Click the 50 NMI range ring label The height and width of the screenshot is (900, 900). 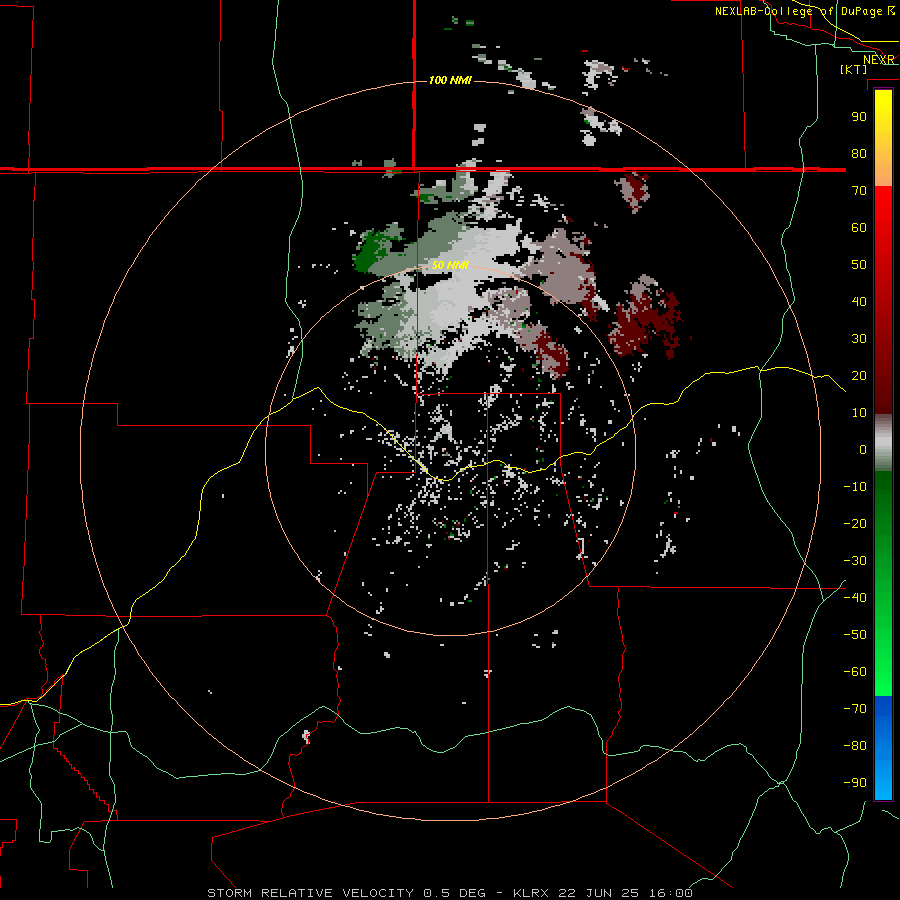click(x=450, y=265)
